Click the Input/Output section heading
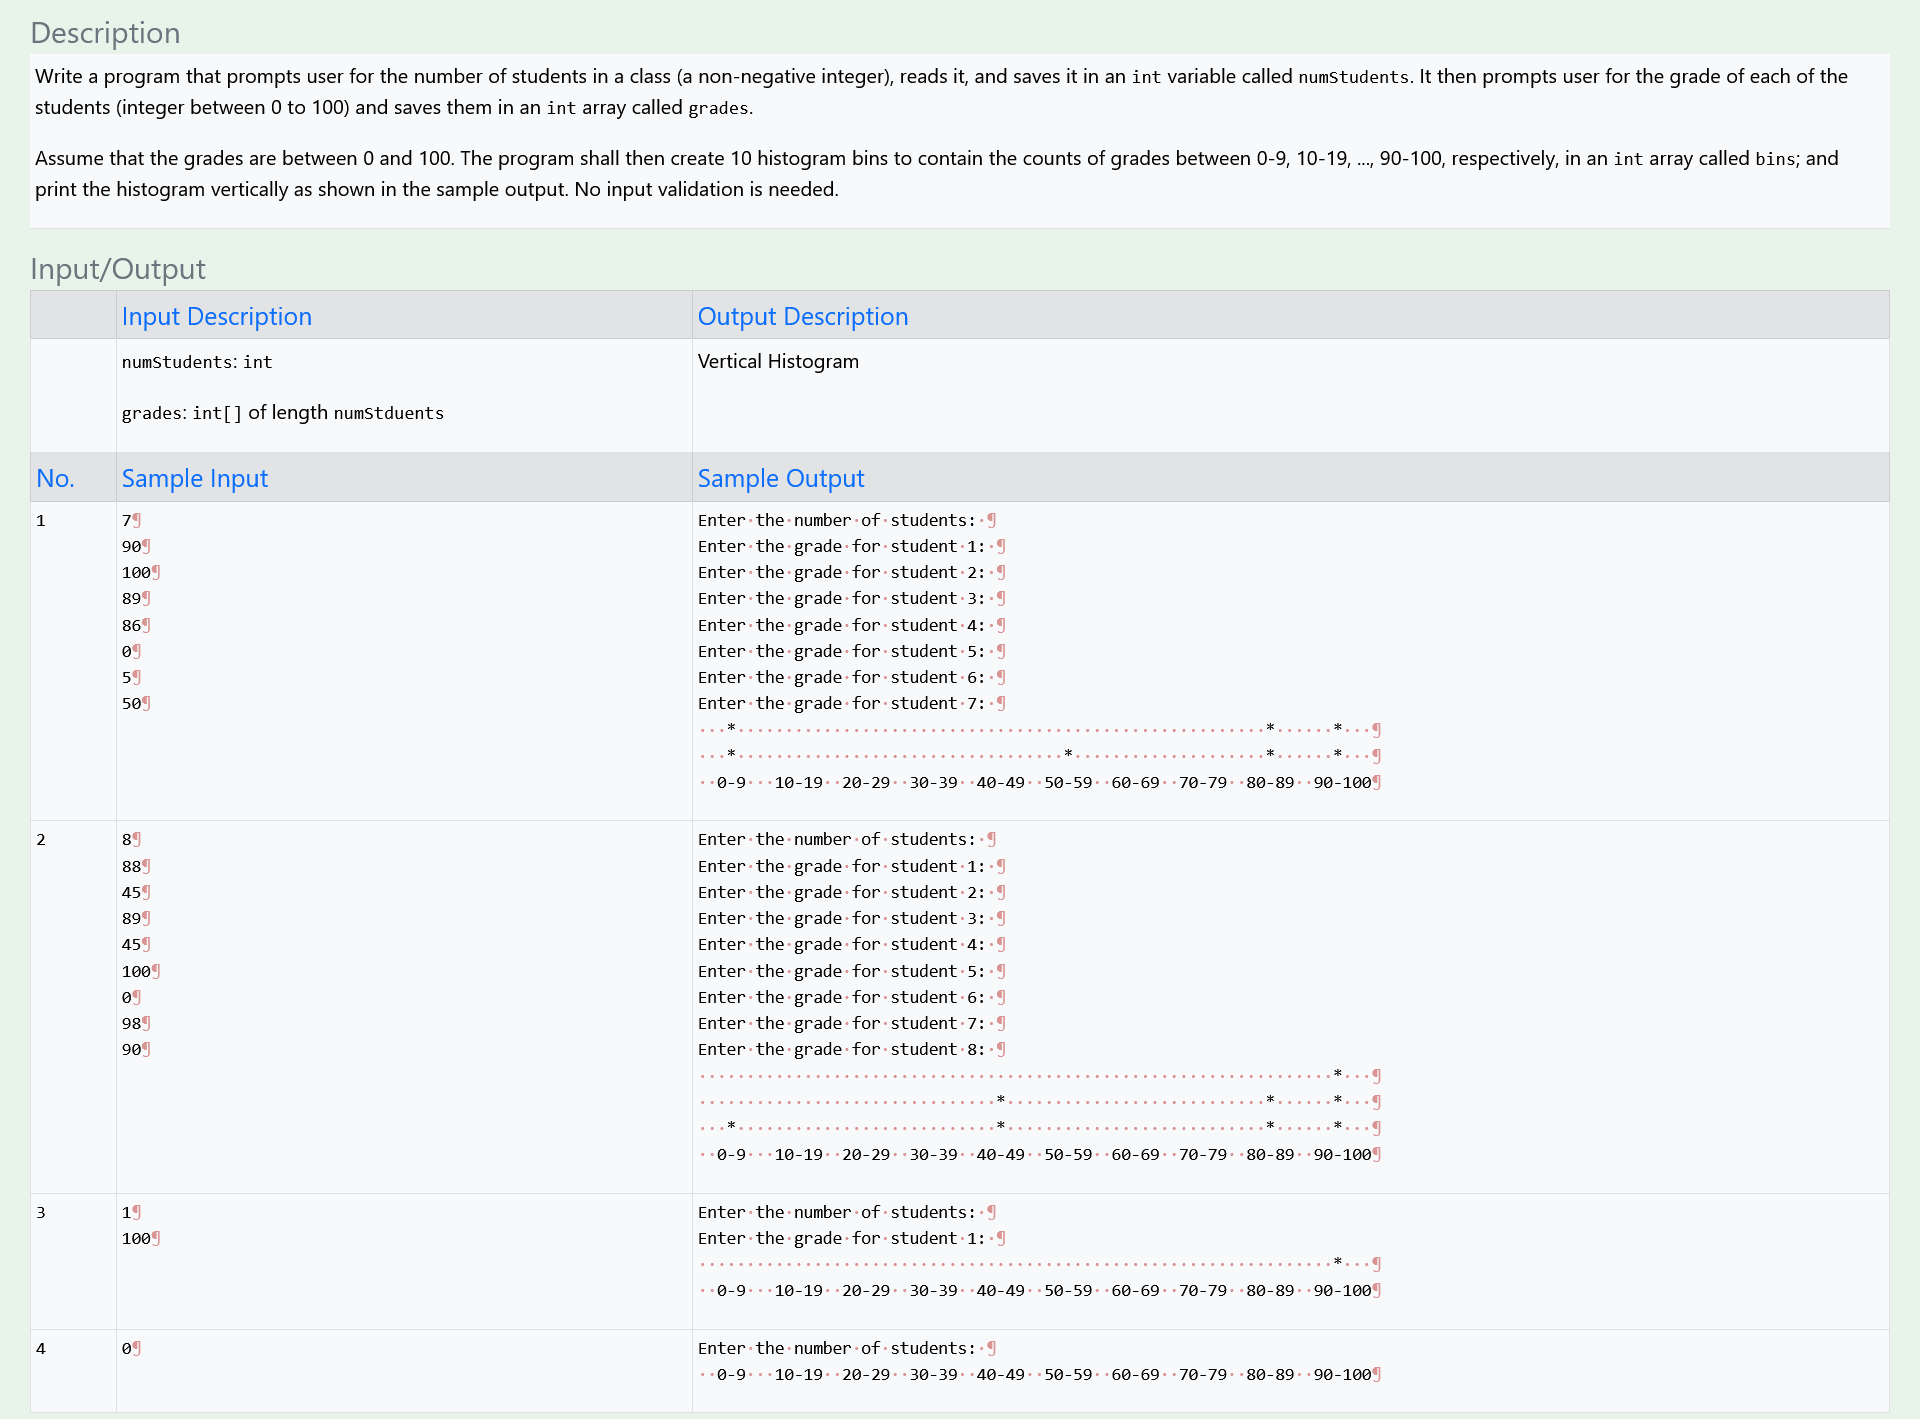1920x1419 pixels. pos(118,269)
